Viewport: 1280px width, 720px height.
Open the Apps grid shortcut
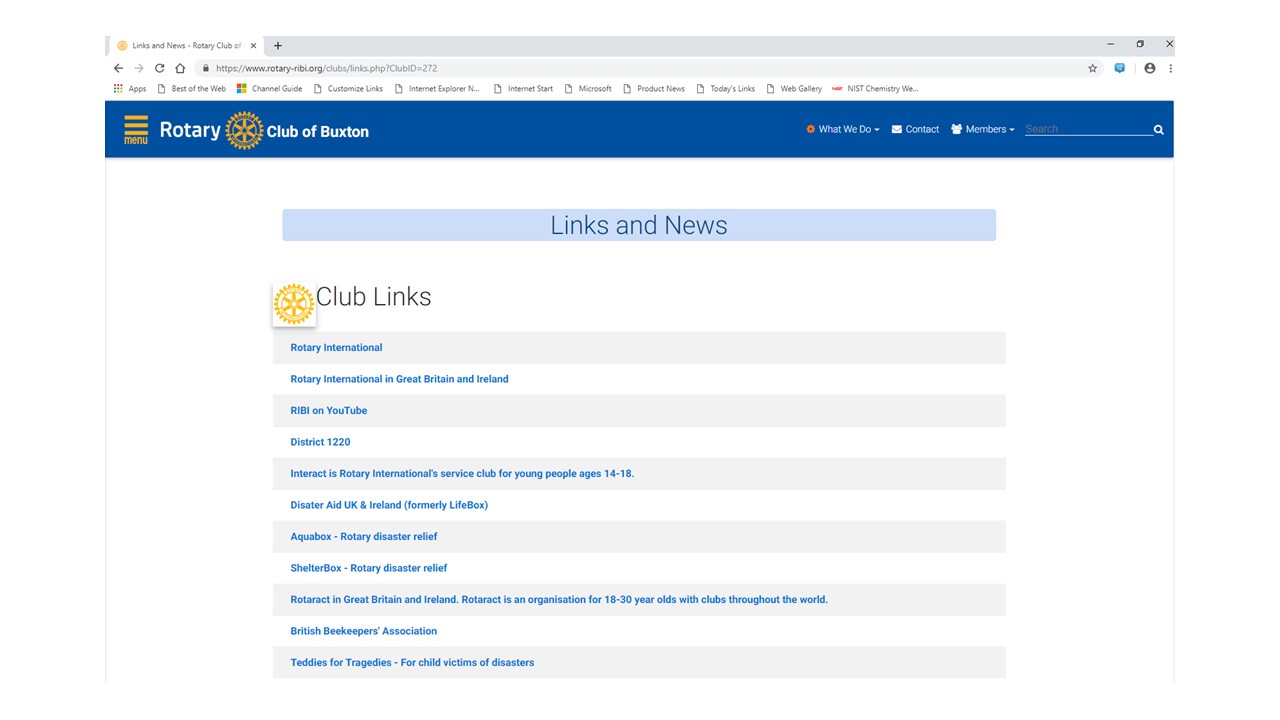click(129, 89)
